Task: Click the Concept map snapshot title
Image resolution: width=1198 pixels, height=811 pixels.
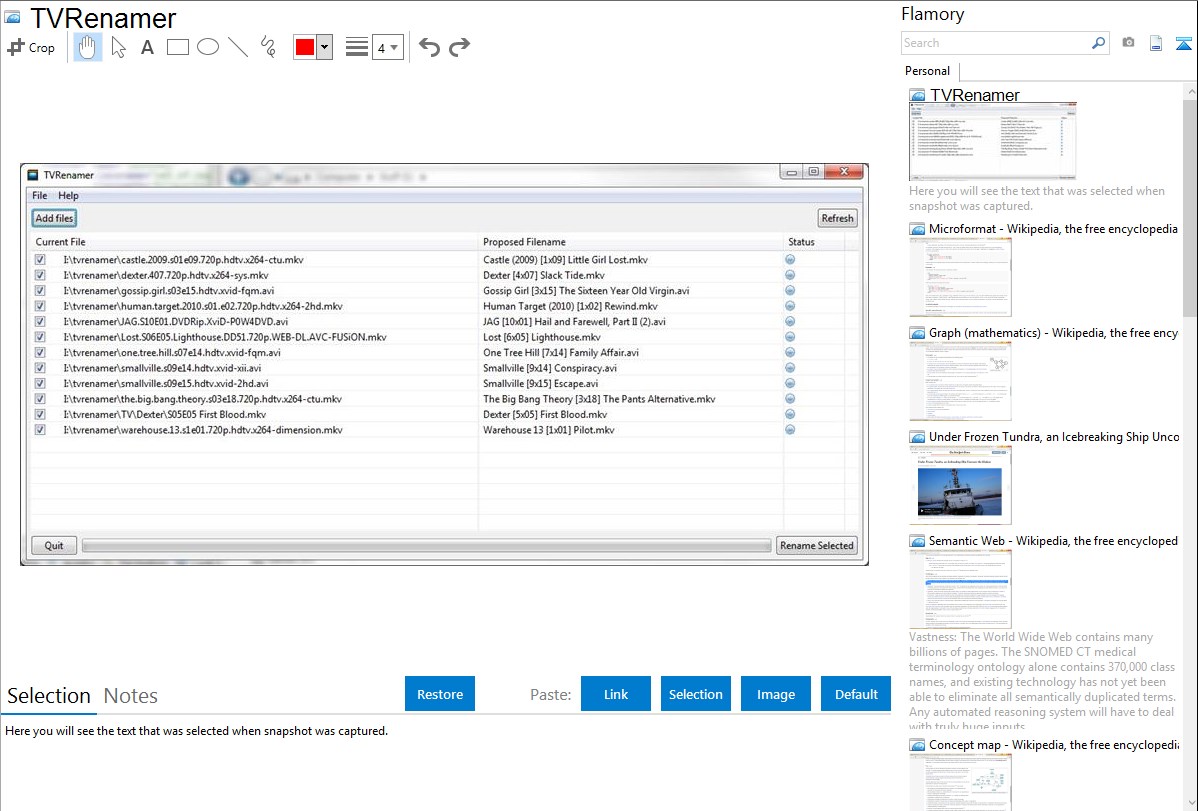Action: point(1054,744)
